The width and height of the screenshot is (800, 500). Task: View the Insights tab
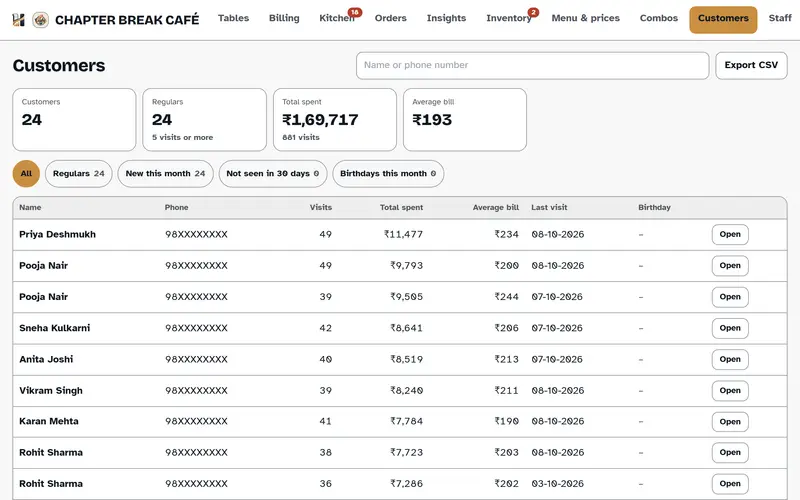pos(446,18)
